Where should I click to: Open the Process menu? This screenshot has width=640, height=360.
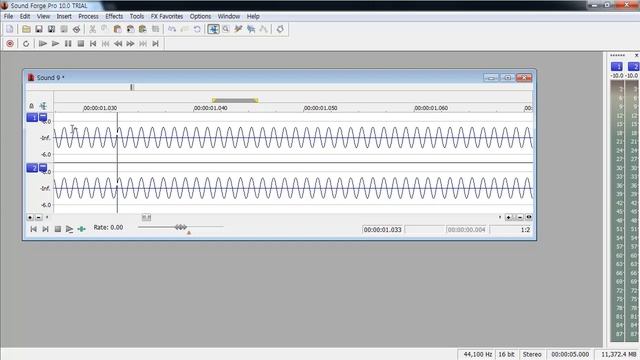(88, 16)
